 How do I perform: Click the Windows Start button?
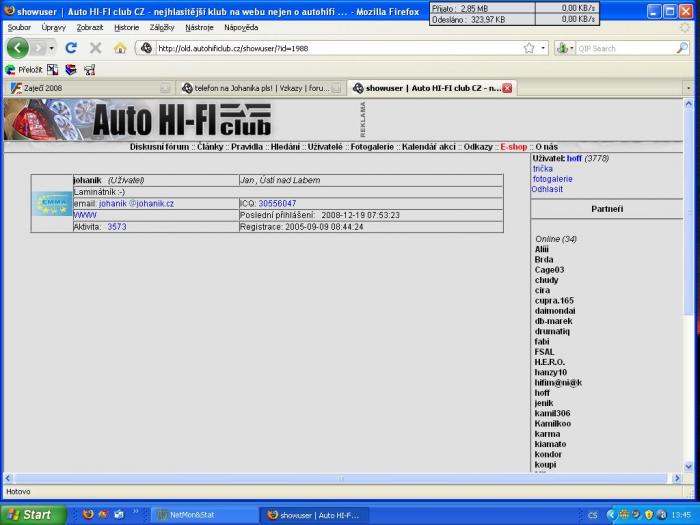click(33, 515)
